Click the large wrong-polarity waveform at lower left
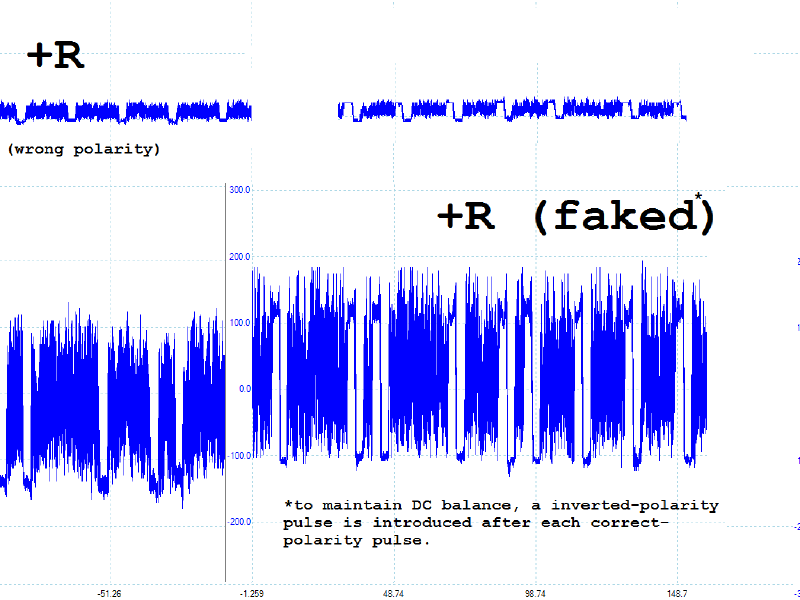800x600 pixels. tap(110, 400)
